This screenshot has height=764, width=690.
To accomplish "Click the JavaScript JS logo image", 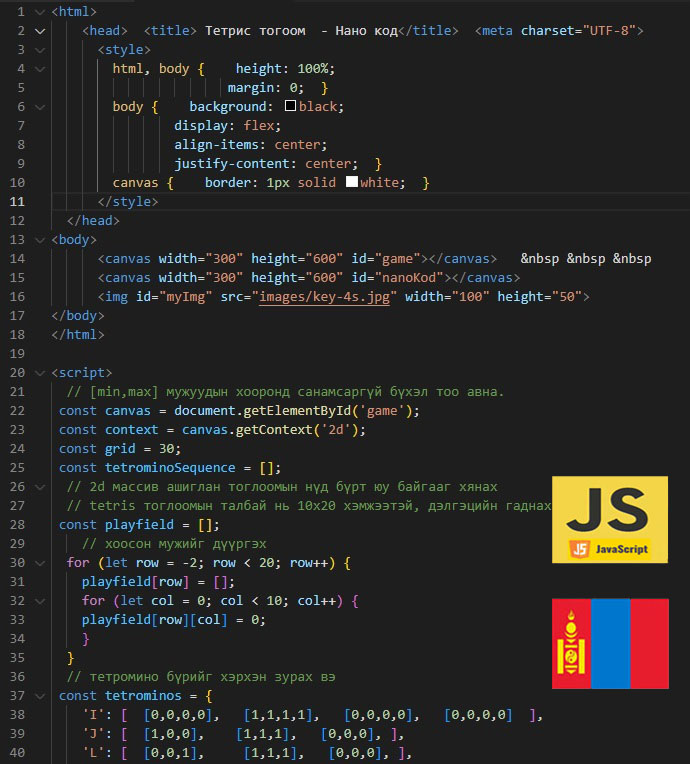I will click(609, 520).
